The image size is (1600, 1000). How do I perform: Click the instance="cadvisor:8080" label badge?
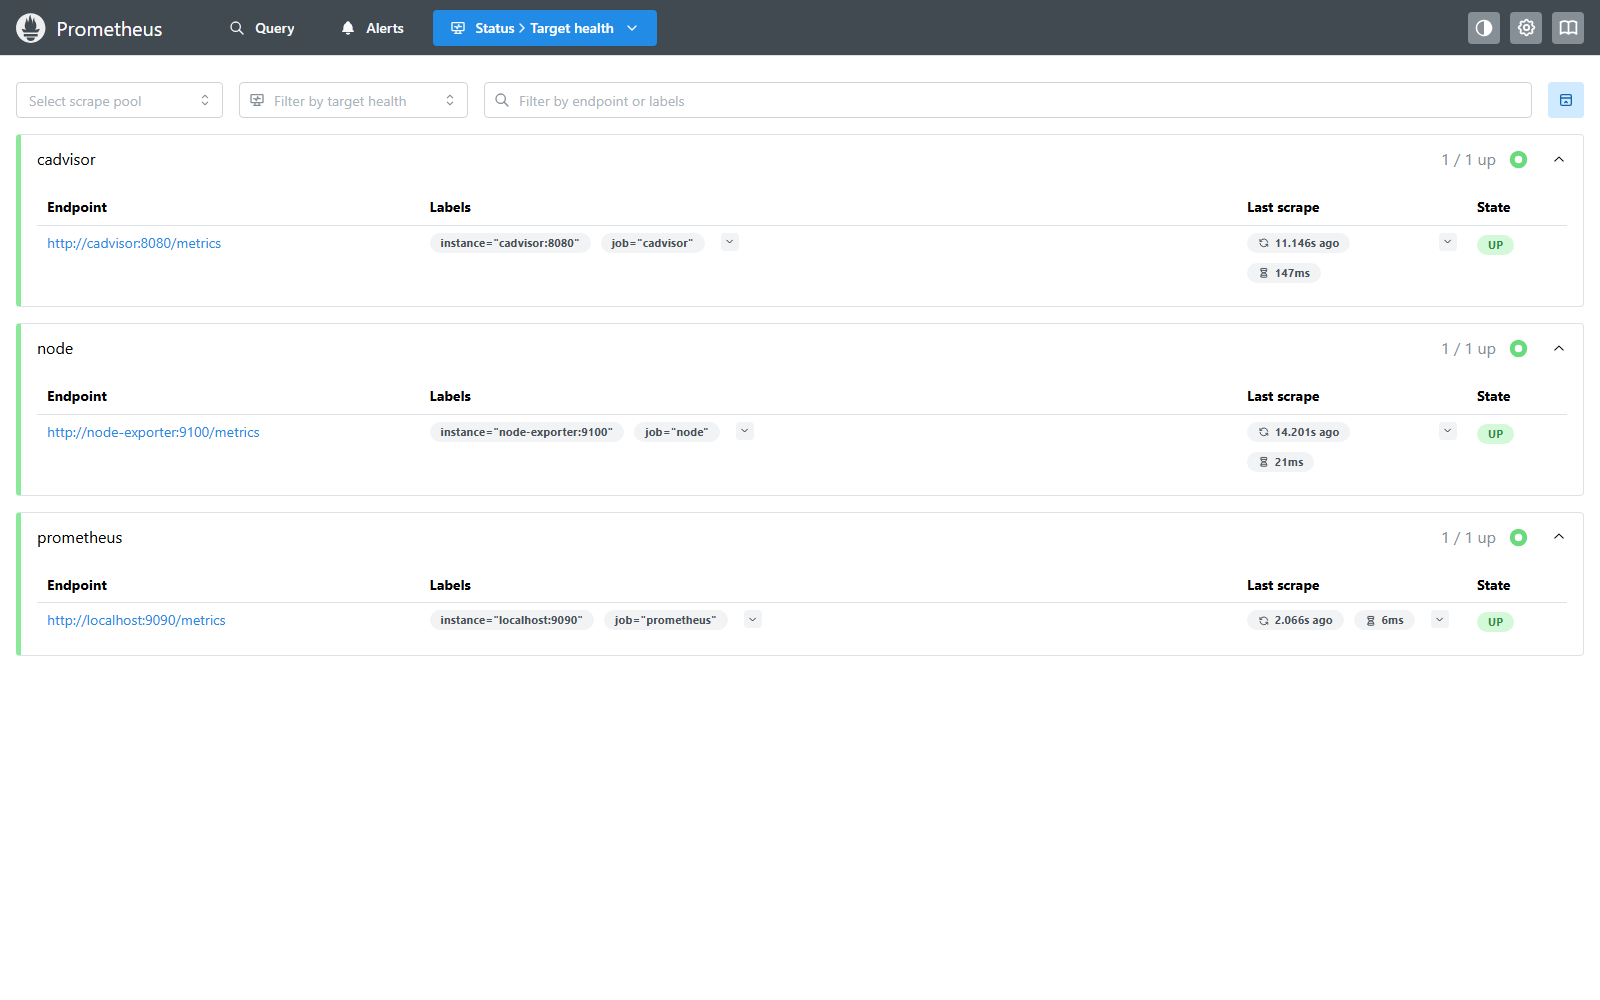(x=510, y=243)
